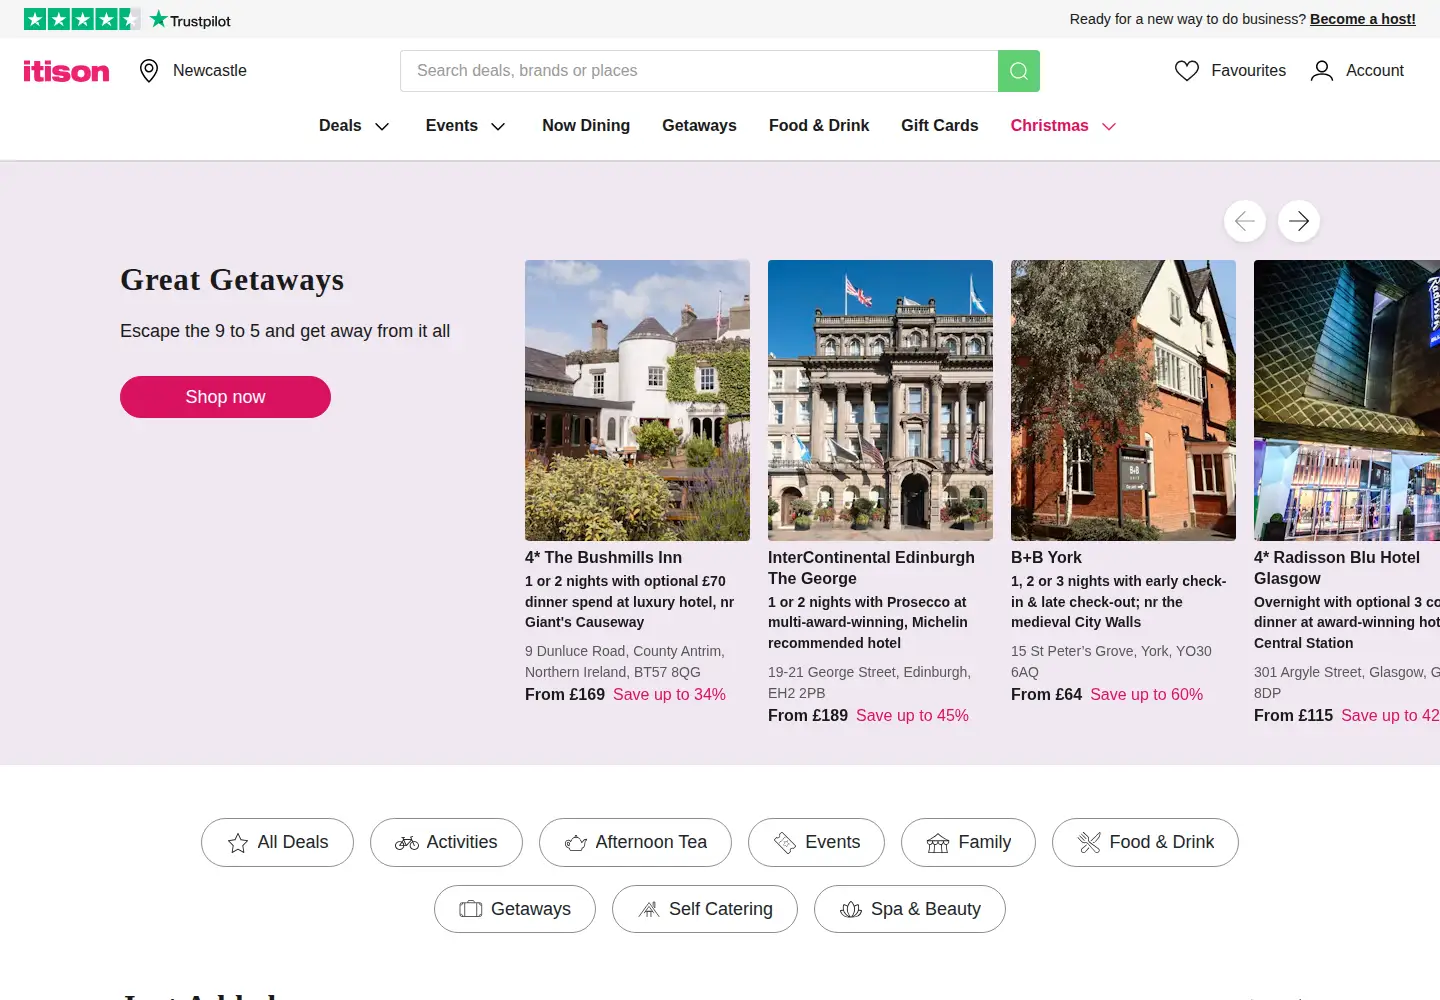Open the B+B York photo
The image size is (1440, 1000).
pos(1123,400)
